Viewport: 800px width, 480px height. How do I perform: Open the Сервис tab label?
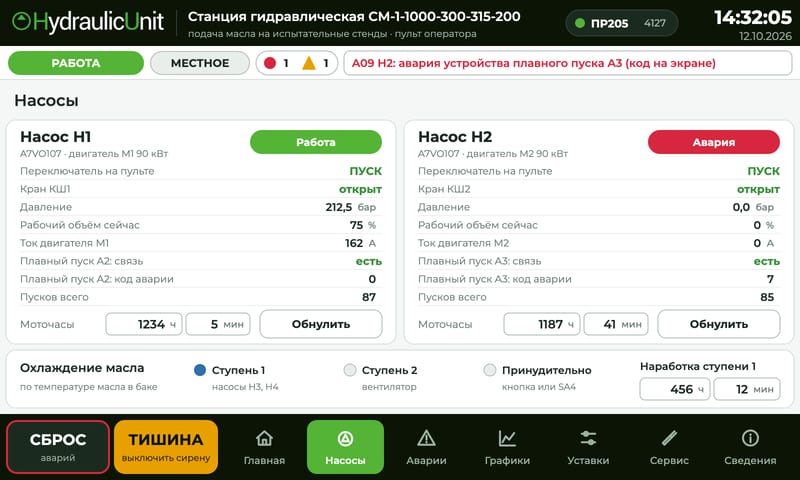click(669, 461)
